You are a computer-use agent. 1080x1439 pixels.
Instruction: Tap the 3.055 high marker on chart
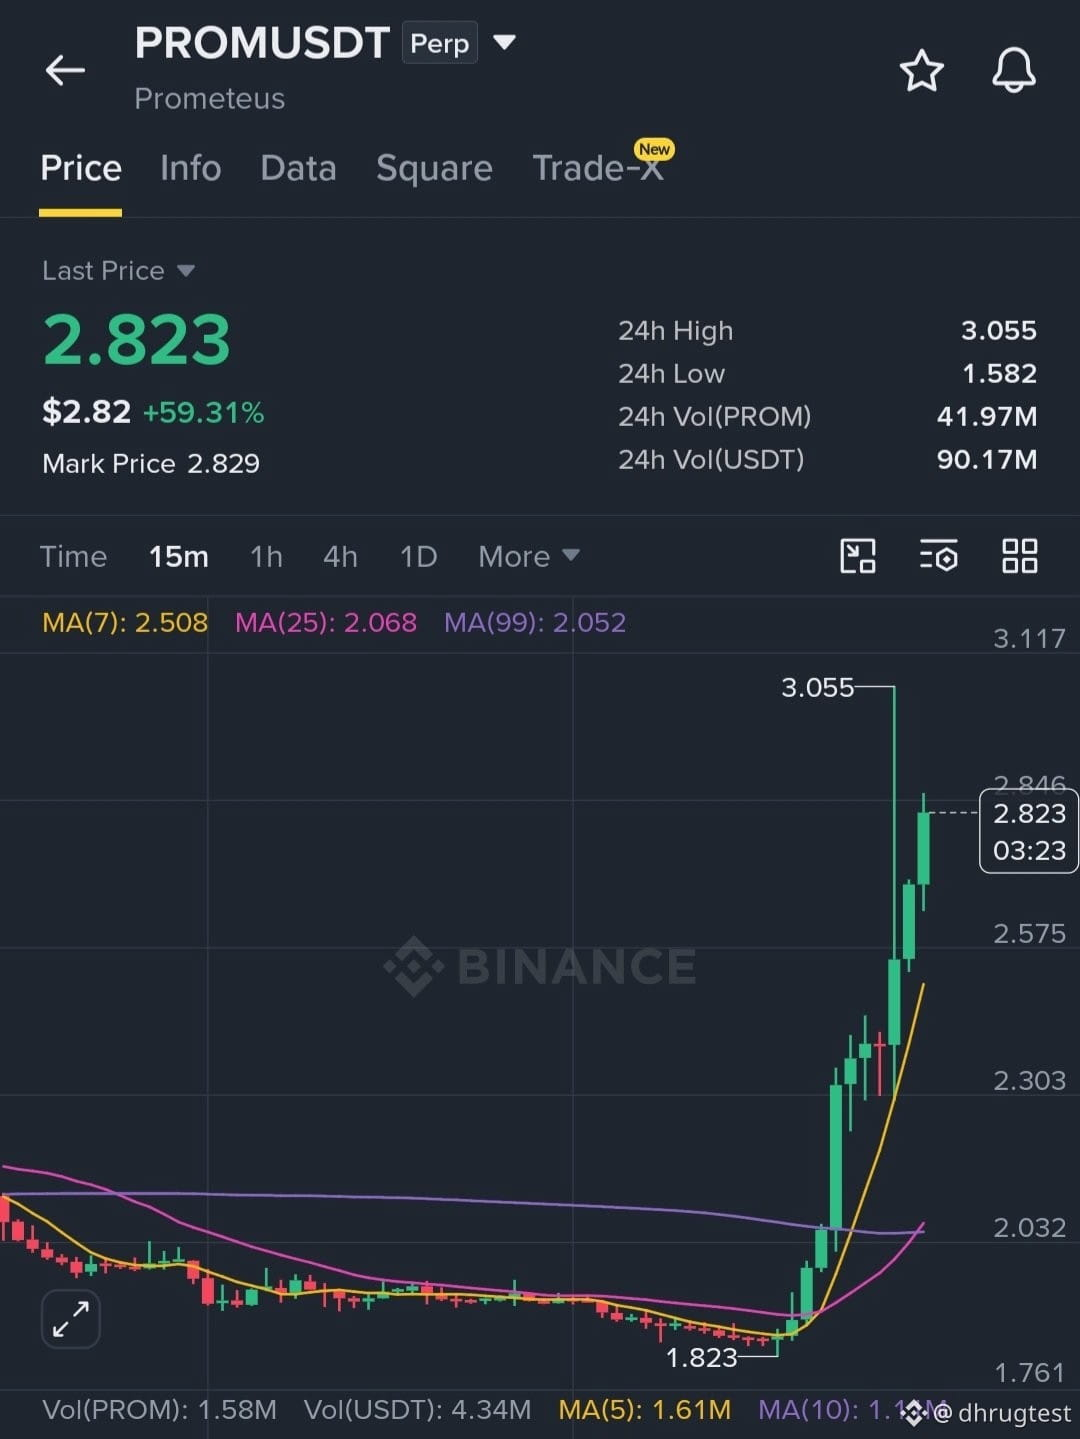[817, 687]
